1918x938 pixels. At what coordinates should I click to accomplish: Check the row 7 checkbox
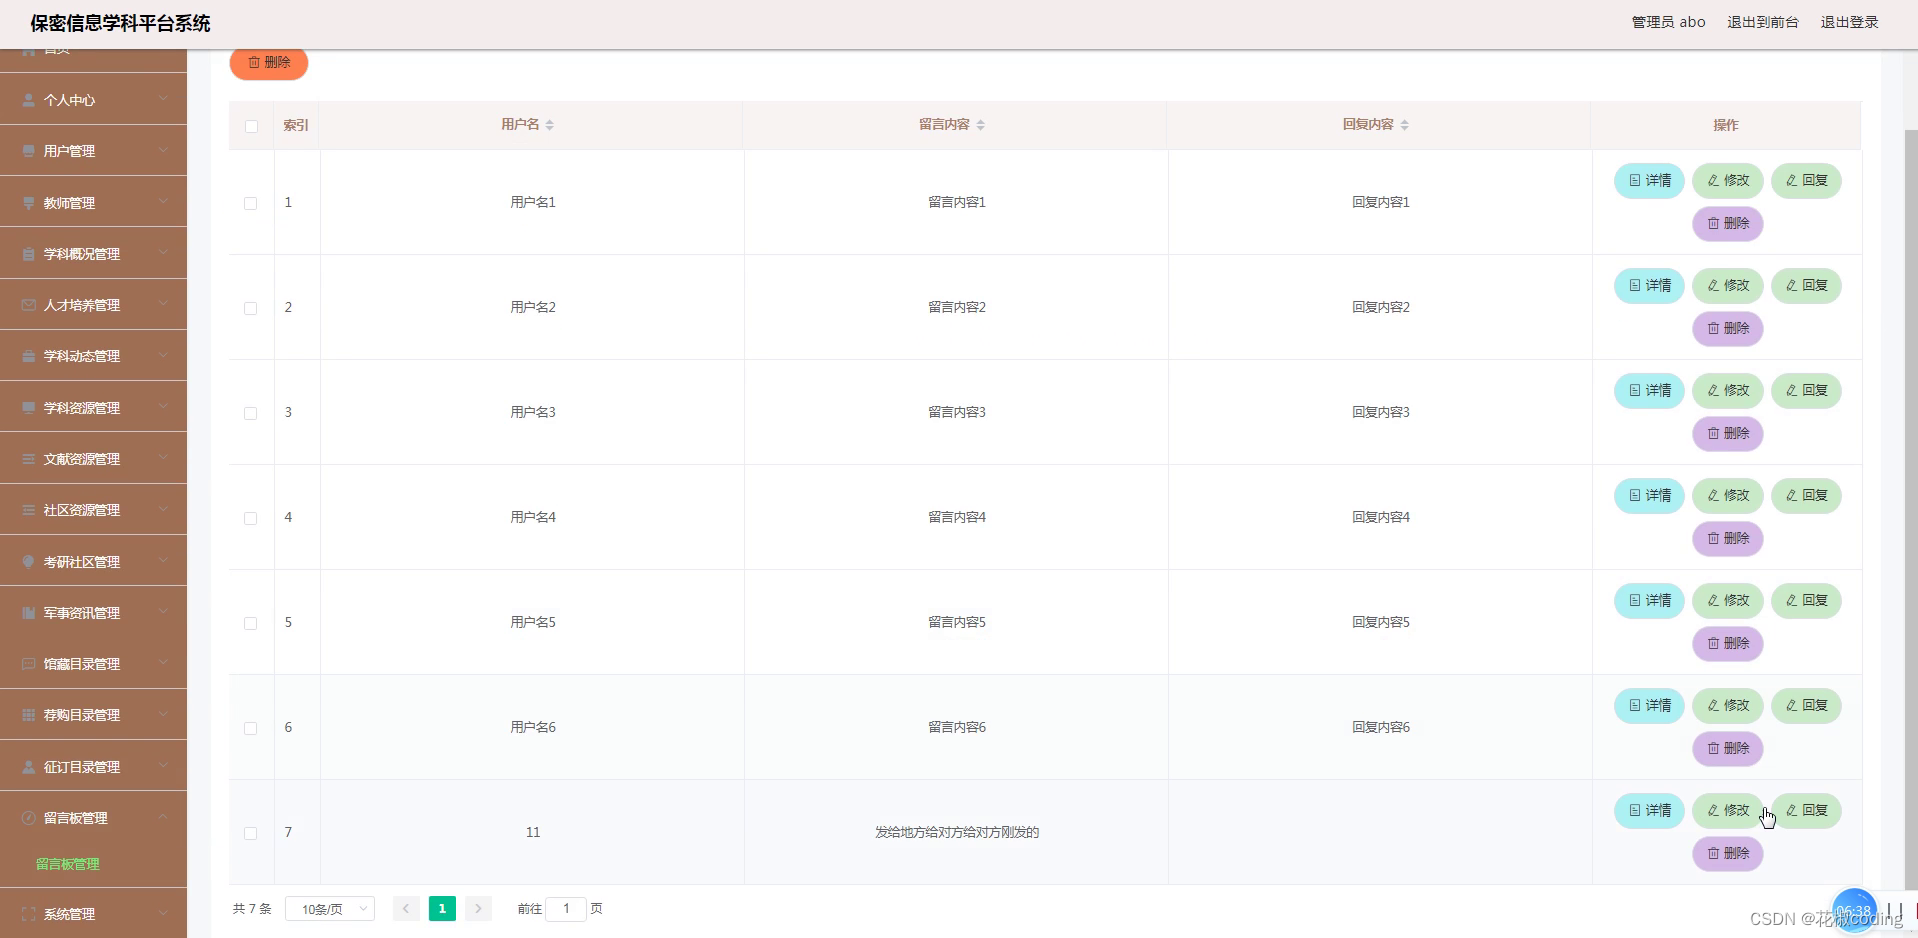click(251, 833)
